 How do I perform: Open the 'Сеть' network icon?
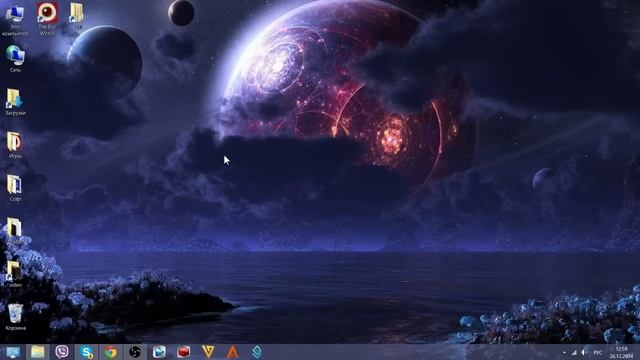[x=15, y=58]
